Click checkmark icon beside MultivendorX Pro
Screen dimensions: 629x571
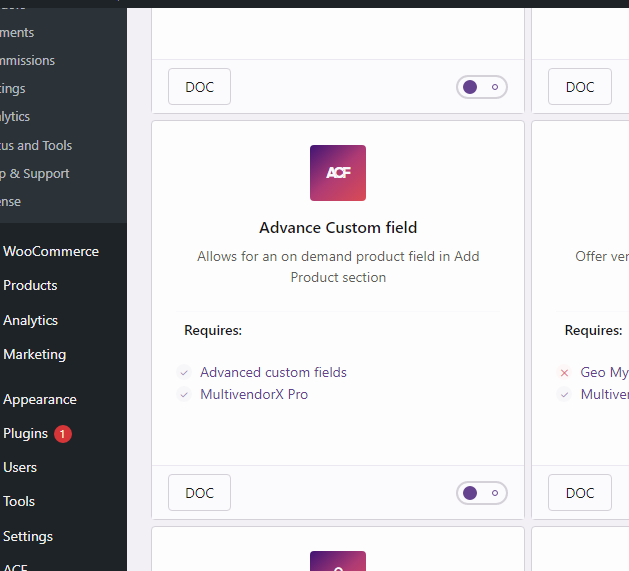(184, 395)
